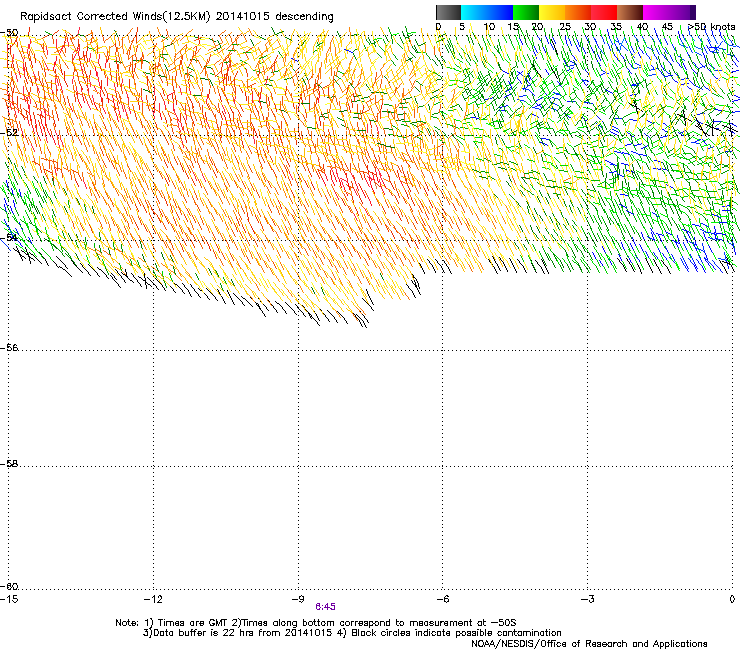Click the -54 latitude axis label
Viewport: 740px width, 650px height.
(x=9, y=237)
